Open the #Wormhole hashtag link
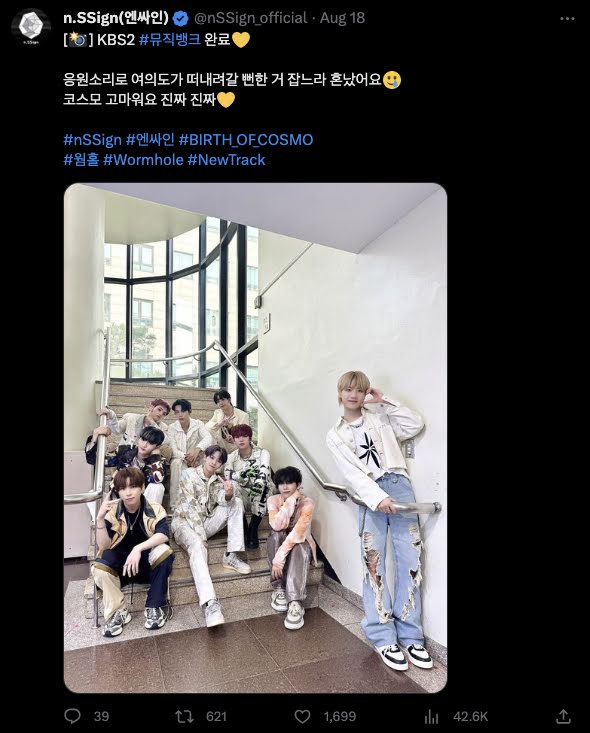Screen dimensions: 590x733 pyautogui.click(x=143, y=160)
